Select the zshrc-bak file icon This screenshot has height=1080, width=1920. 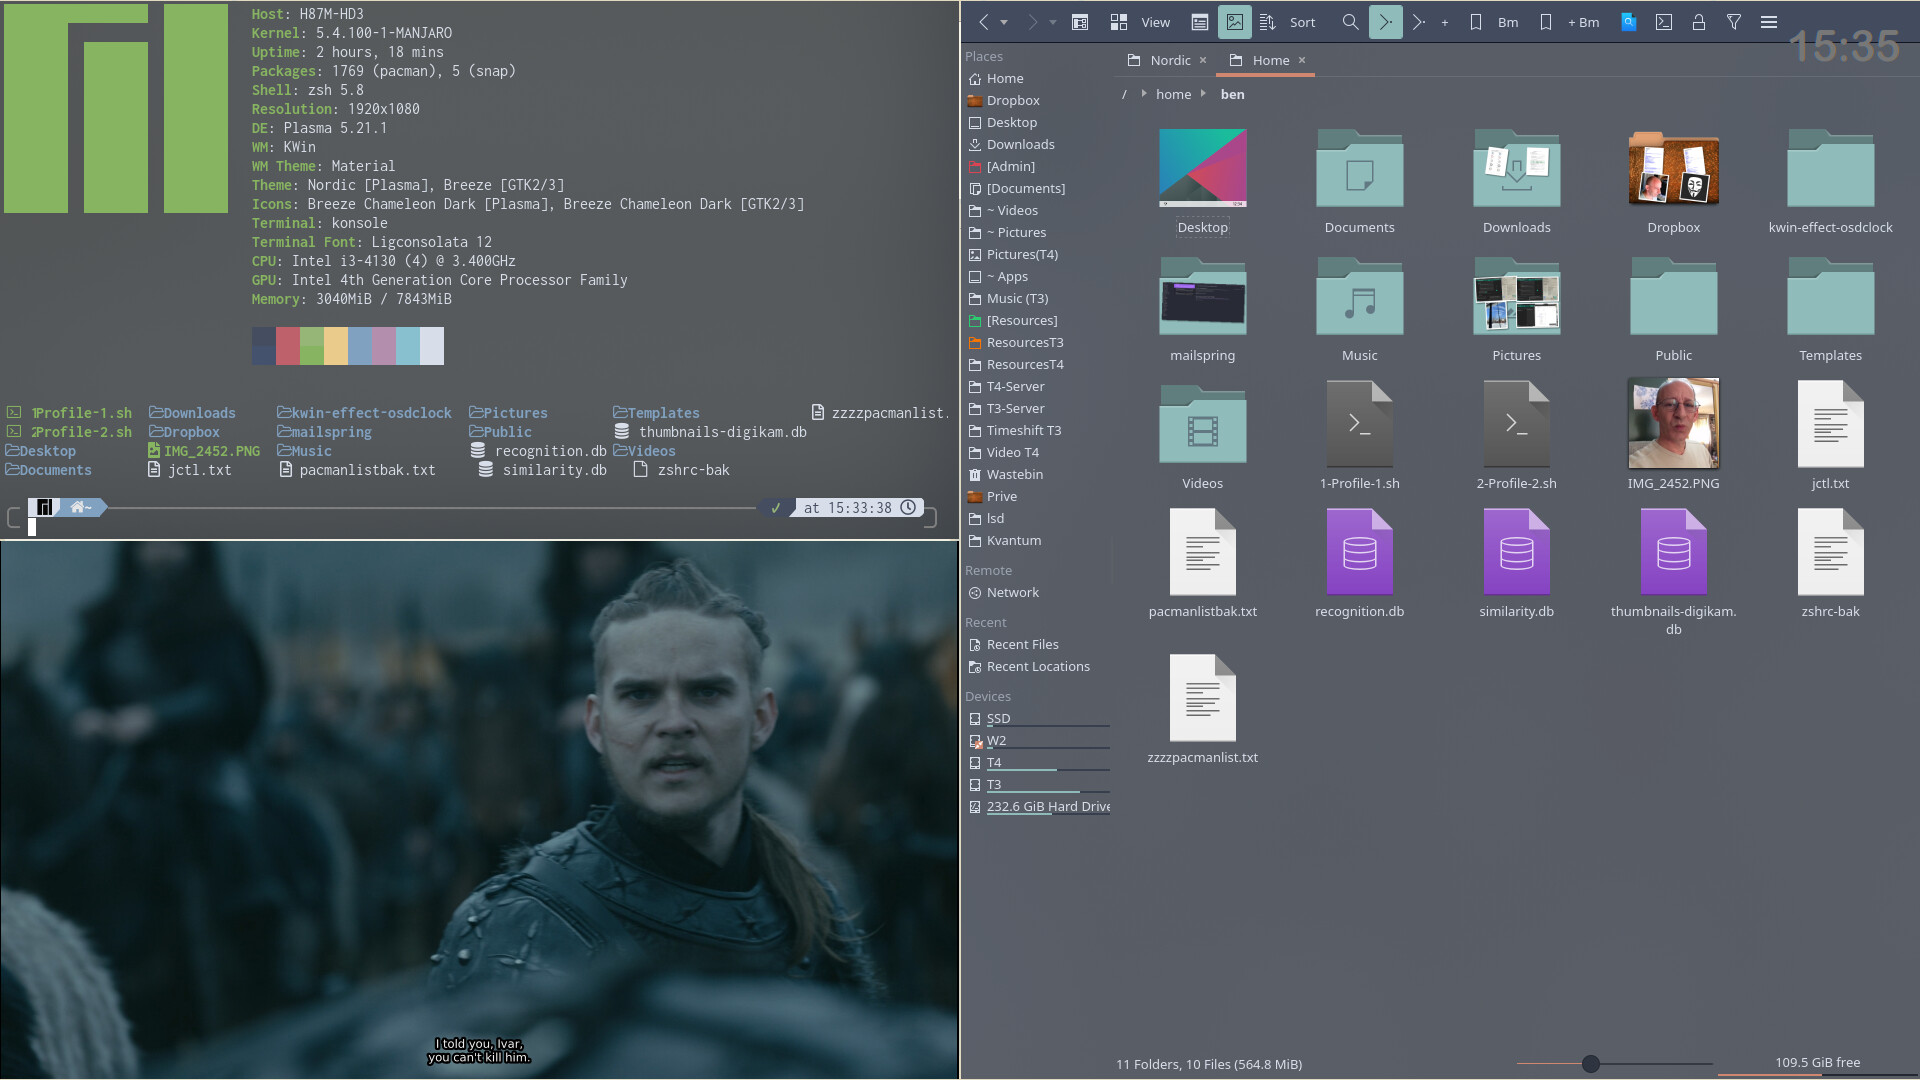point(1830,552)
